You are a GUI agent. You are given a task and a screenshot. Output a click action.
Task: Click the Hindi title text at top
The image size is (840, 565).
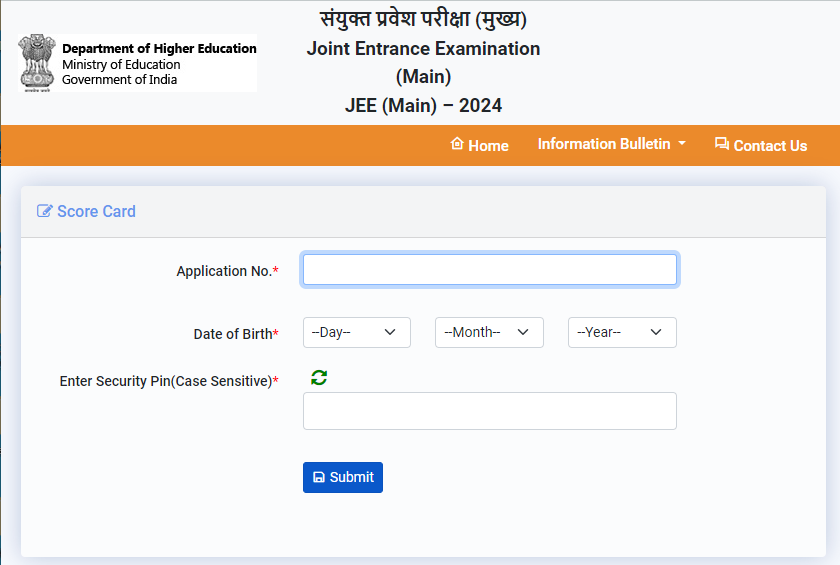coord(423,19)
